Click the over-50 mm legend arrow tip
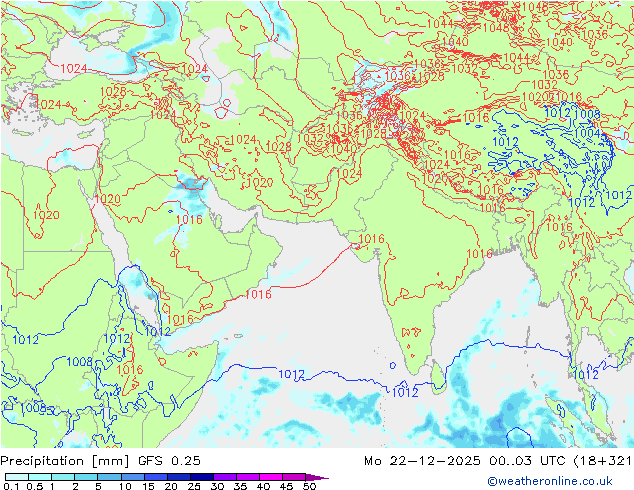Viewport: 634px width, 490px height. tap(317, 477)
